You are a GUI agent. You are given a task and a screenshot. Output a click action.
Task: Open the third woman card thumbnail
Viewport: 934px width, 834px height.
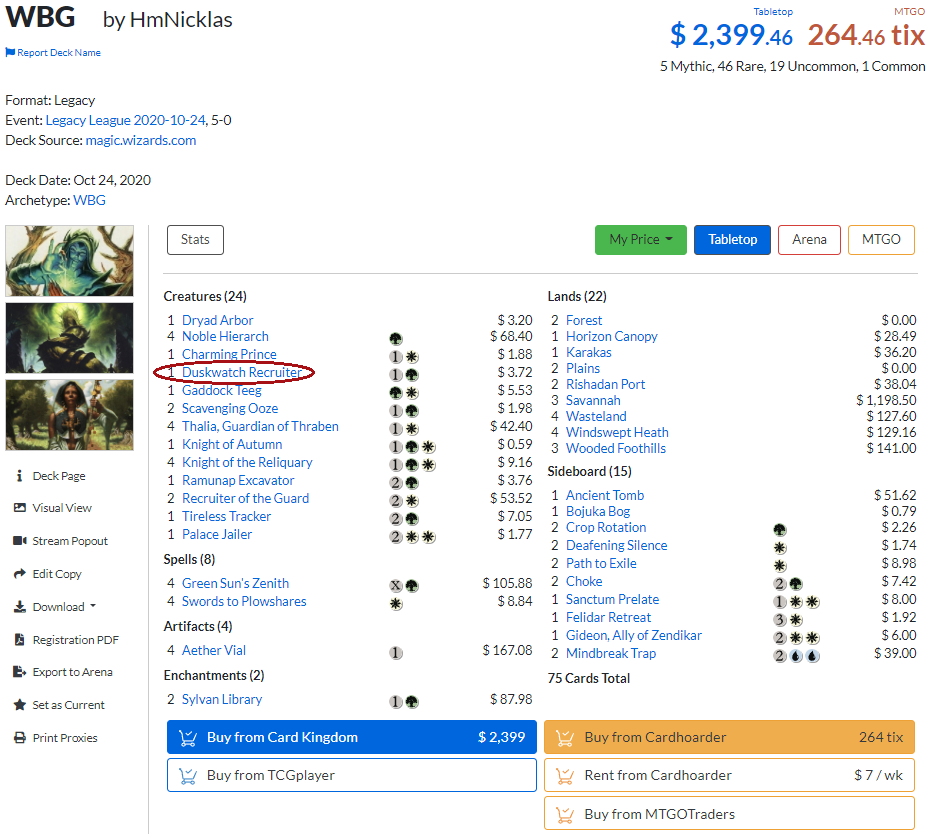[x=70, y=415]
